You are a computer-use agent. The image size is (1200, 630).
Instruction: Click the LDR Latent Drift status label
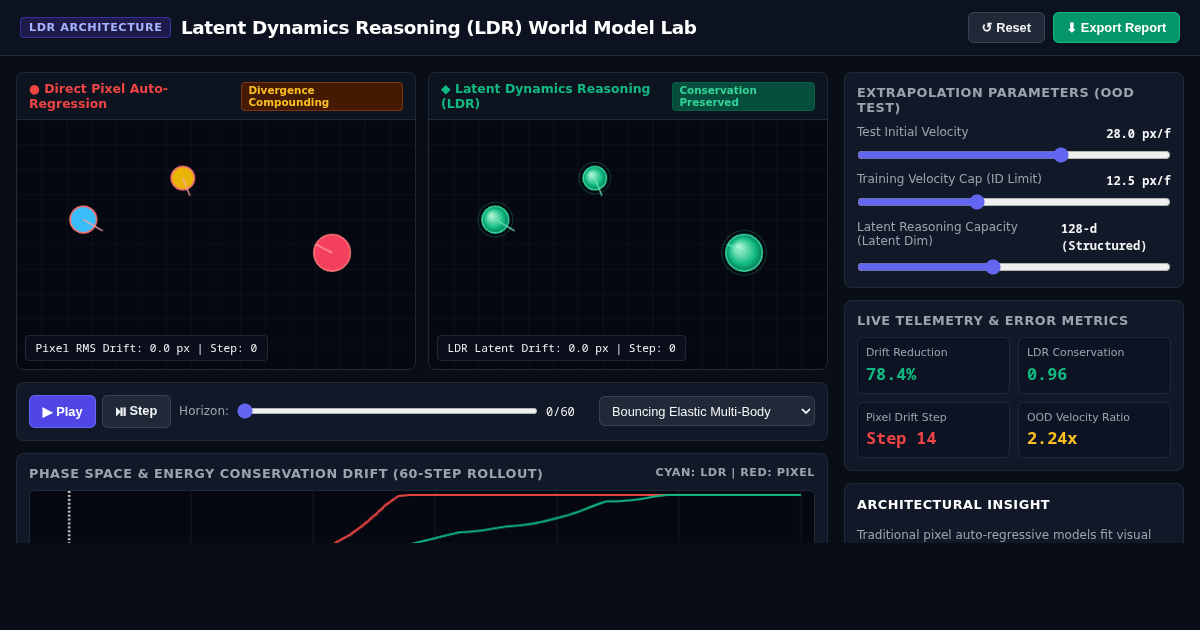(561, 348)
